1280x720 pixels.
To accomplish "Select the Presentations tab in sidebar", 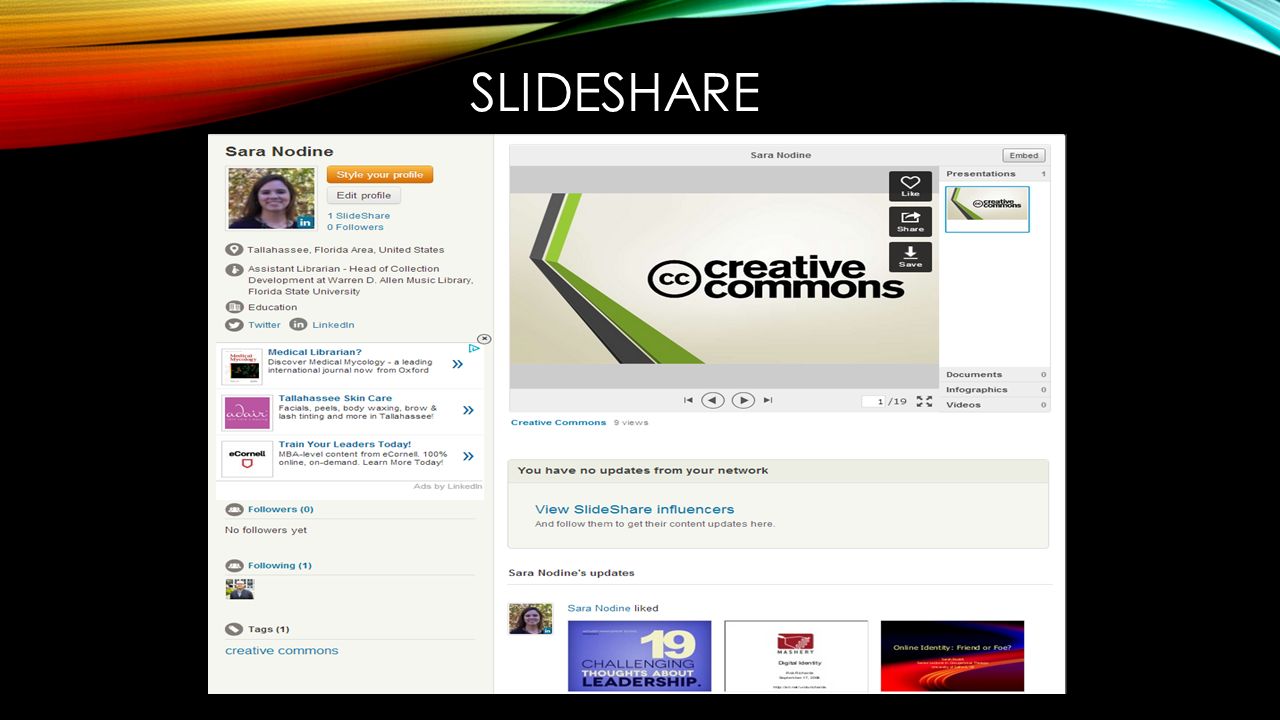I will click(996, 174).
